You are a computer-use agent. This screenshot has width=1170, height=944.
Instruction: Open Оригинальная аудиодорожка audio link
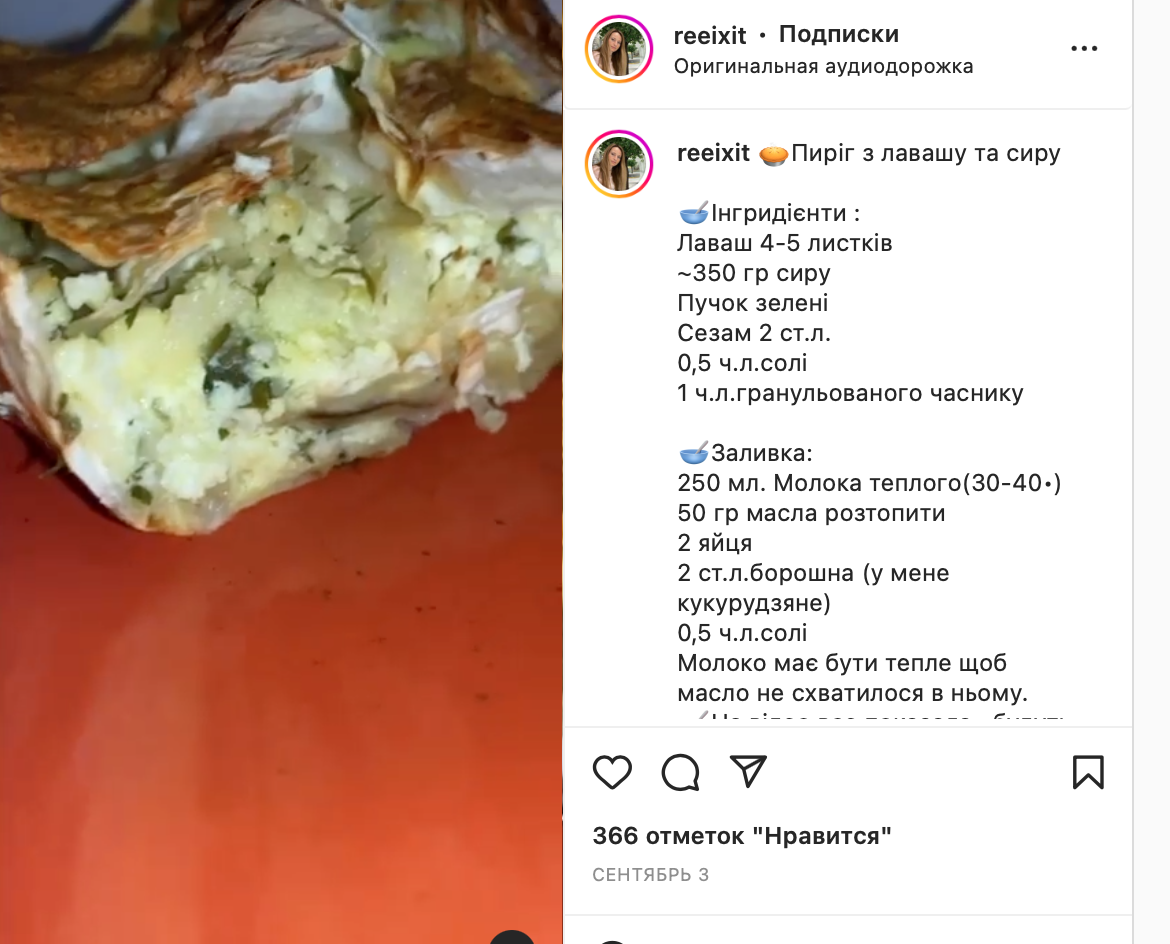[x=823, y=66]
